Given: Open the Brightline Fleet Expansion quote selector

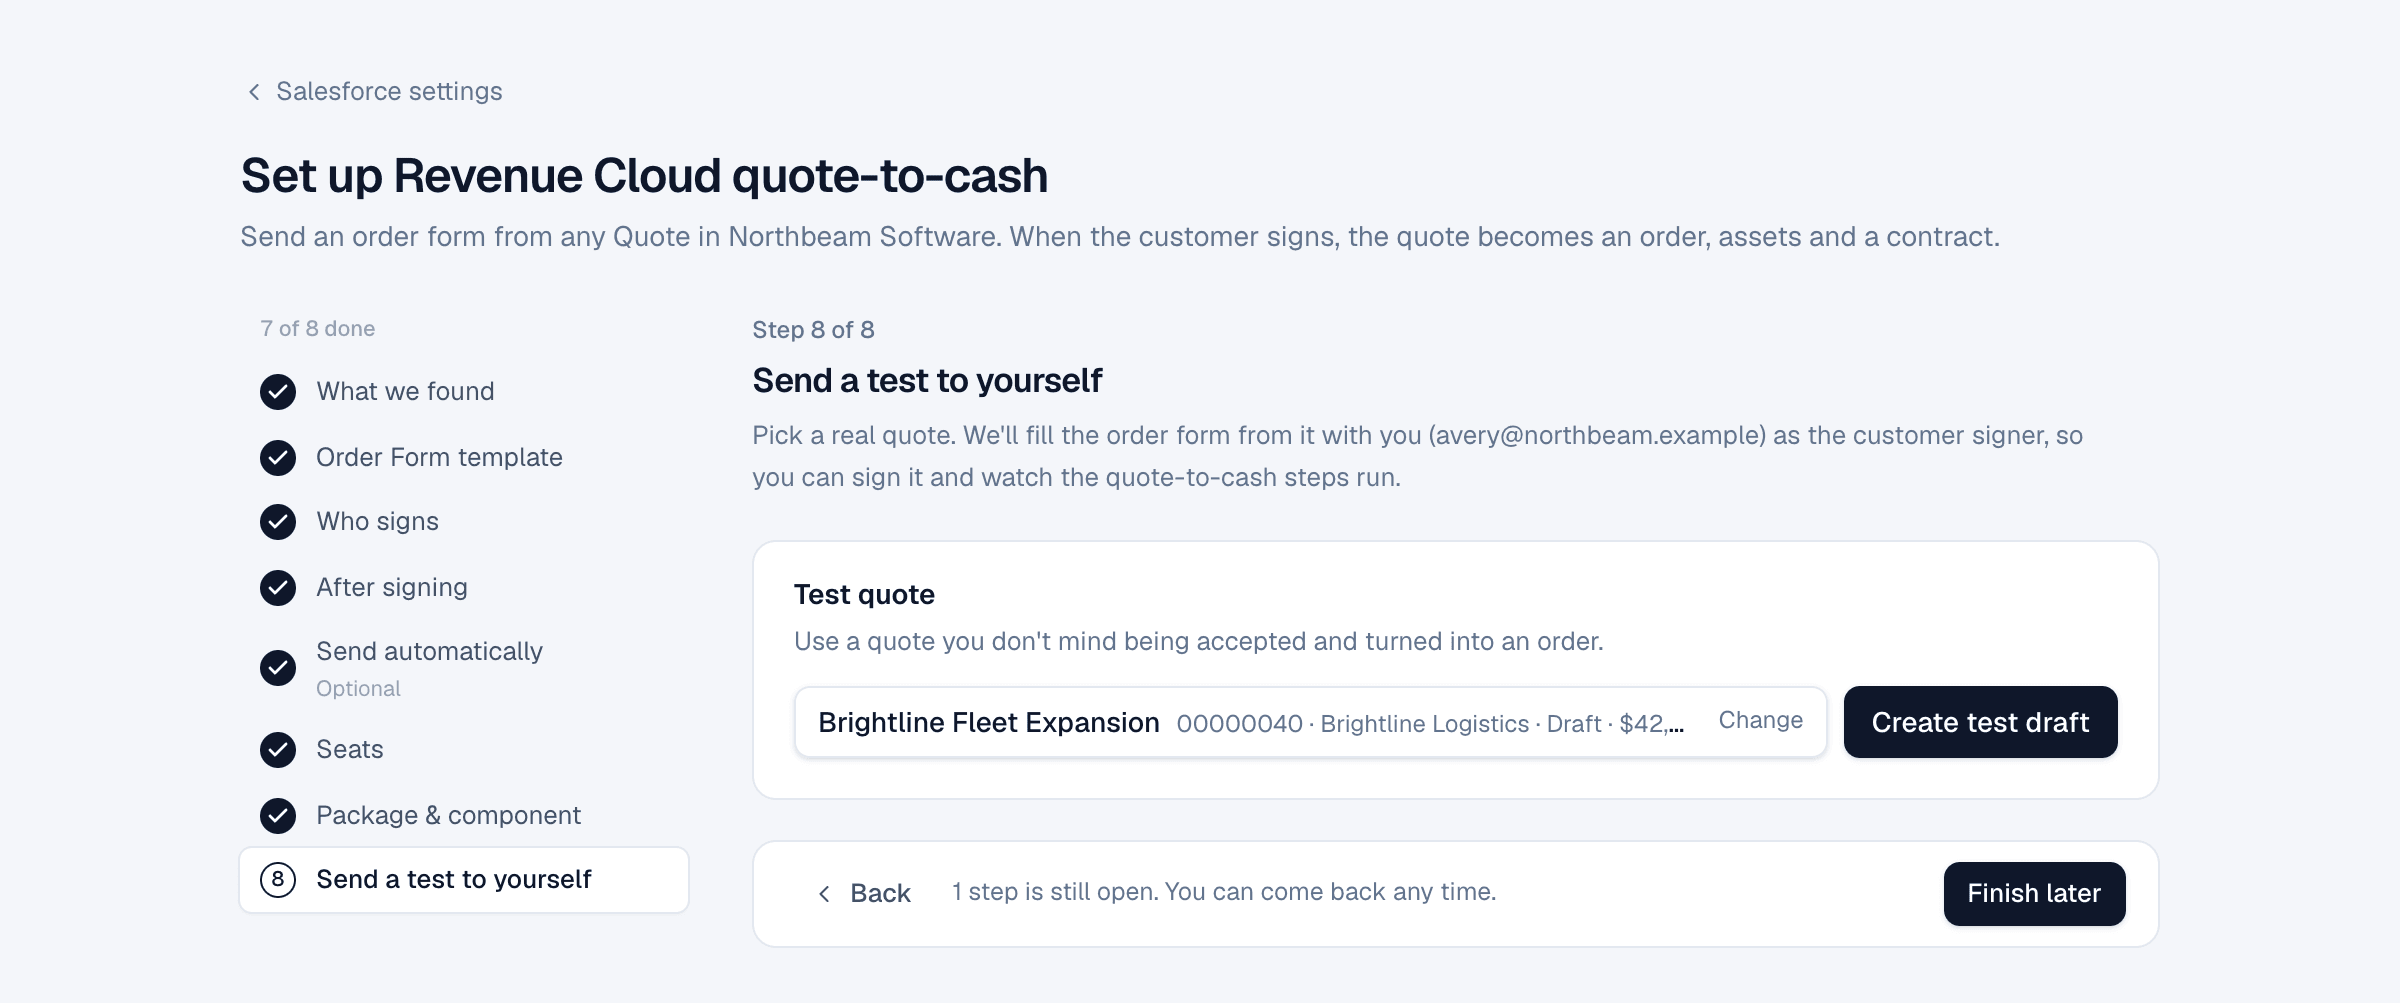Looking at the screenshot, I should pyautogui.click(x=1310, y=722).
